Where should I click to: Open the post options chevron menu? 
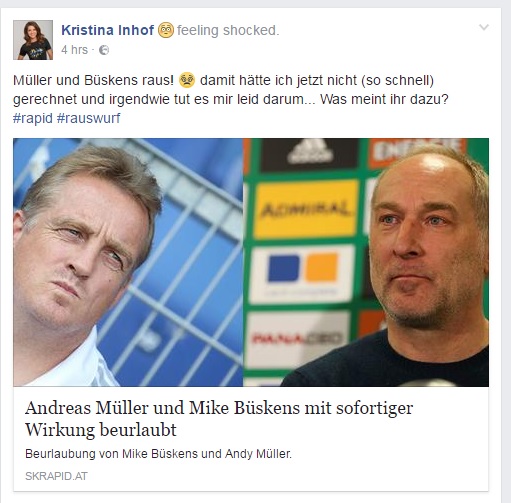click(x=484, y=27)
